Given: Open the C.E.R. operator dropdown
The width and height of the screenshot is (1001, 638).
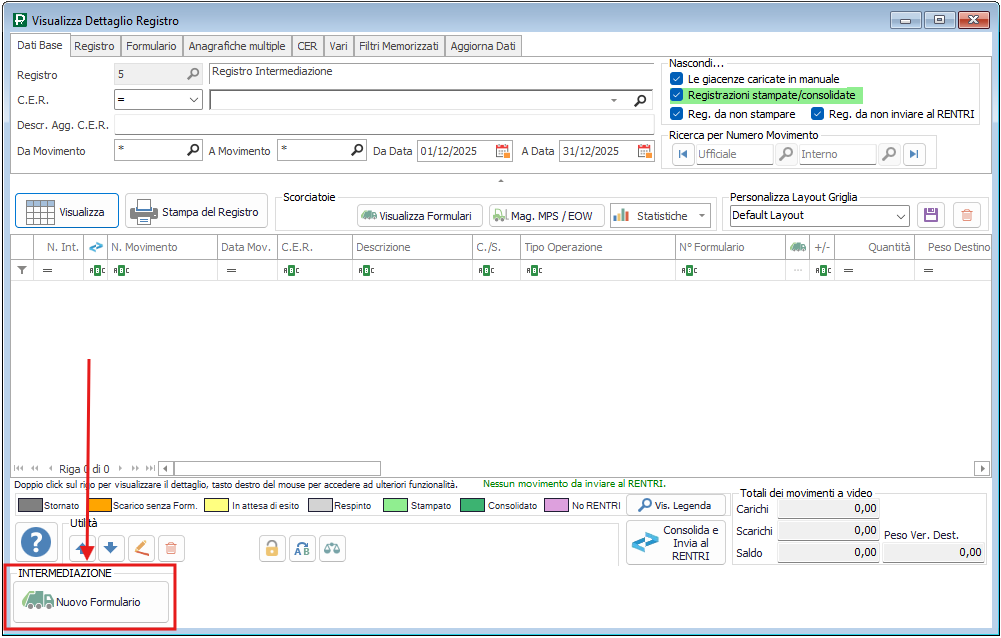Looking at the screenshot, I should click(x=194, y=100).
